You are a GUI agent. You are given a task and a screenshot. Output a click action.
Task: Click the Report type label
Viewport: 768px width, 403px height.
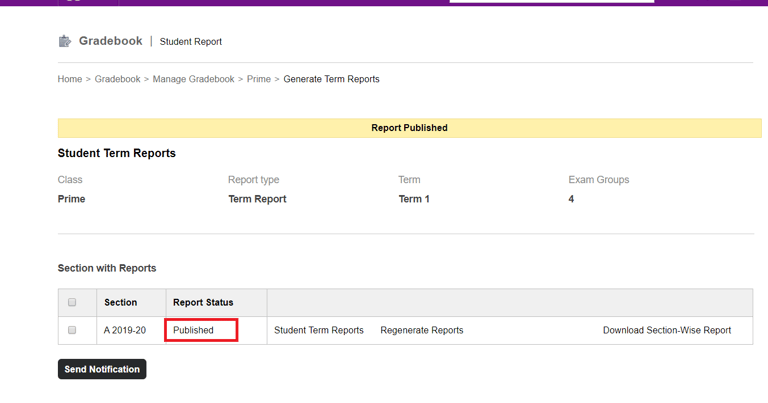253,180
